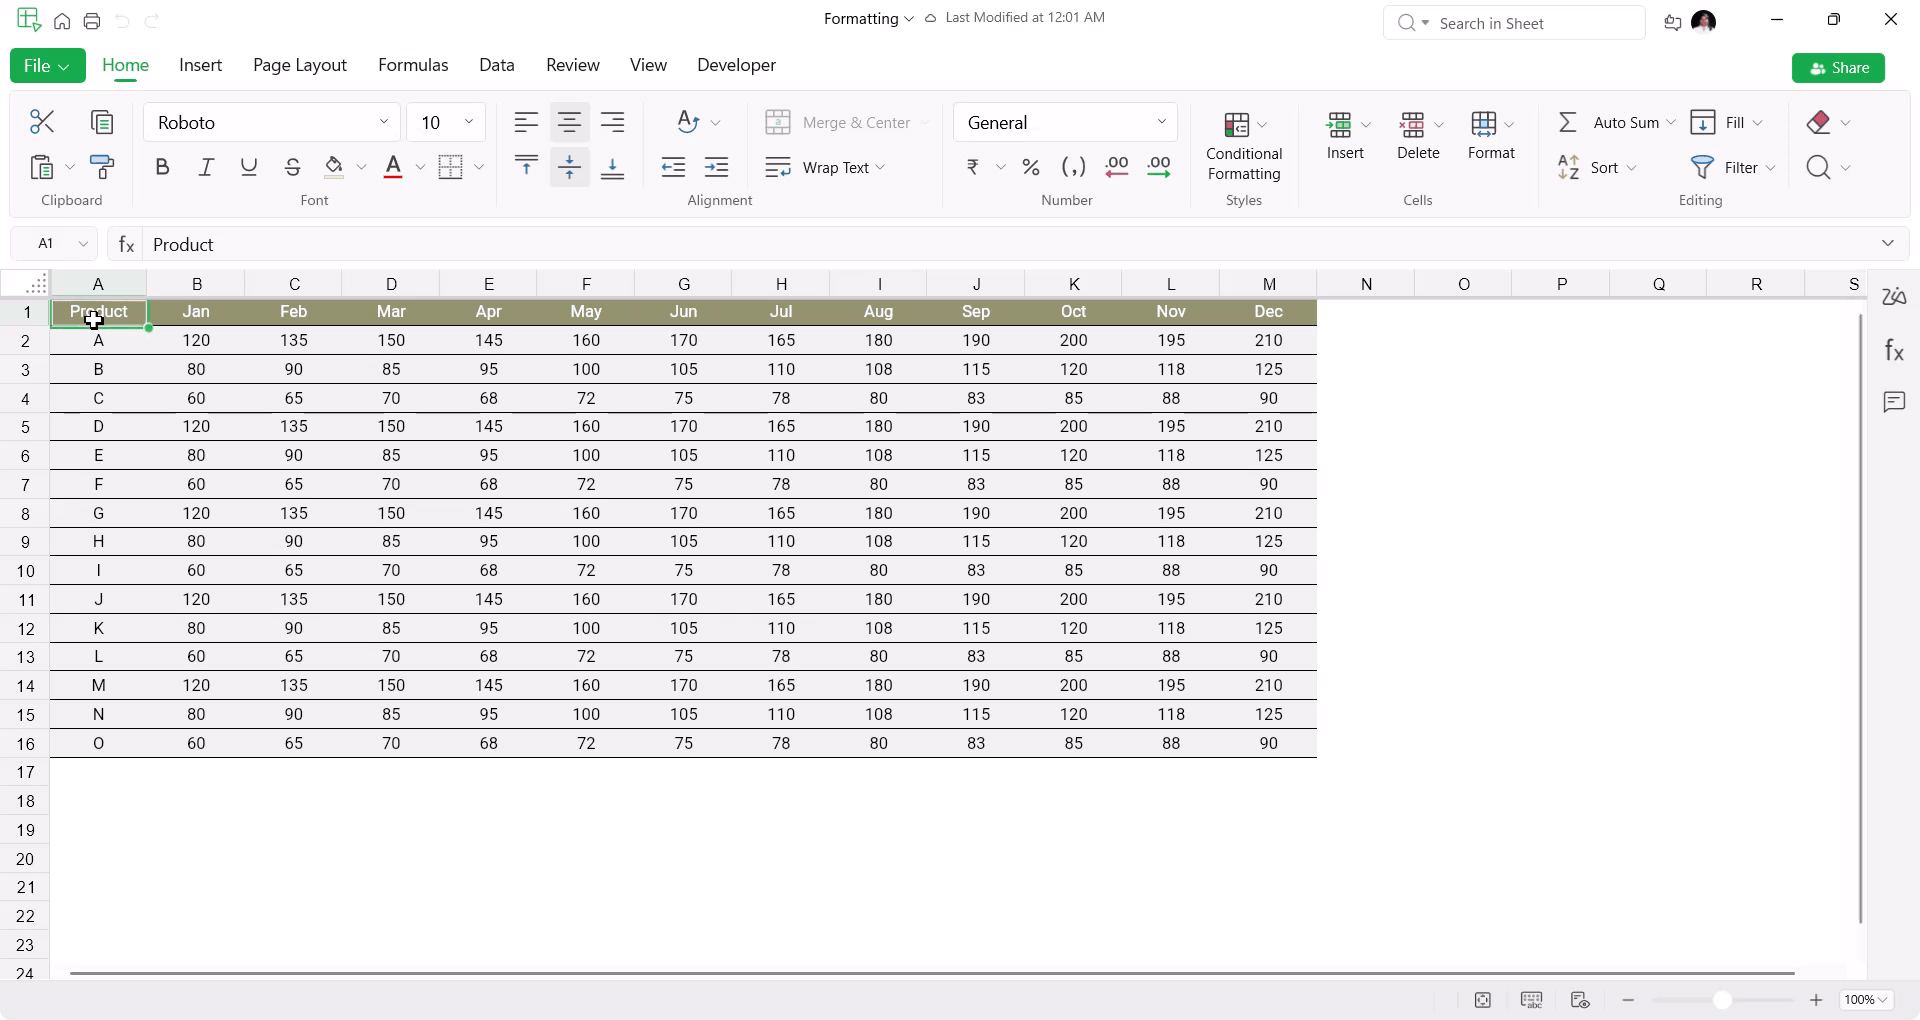The height and width of the screenshot is (1020, 1920).
Task: Click the increase indent icon
Action: [717, 167]
